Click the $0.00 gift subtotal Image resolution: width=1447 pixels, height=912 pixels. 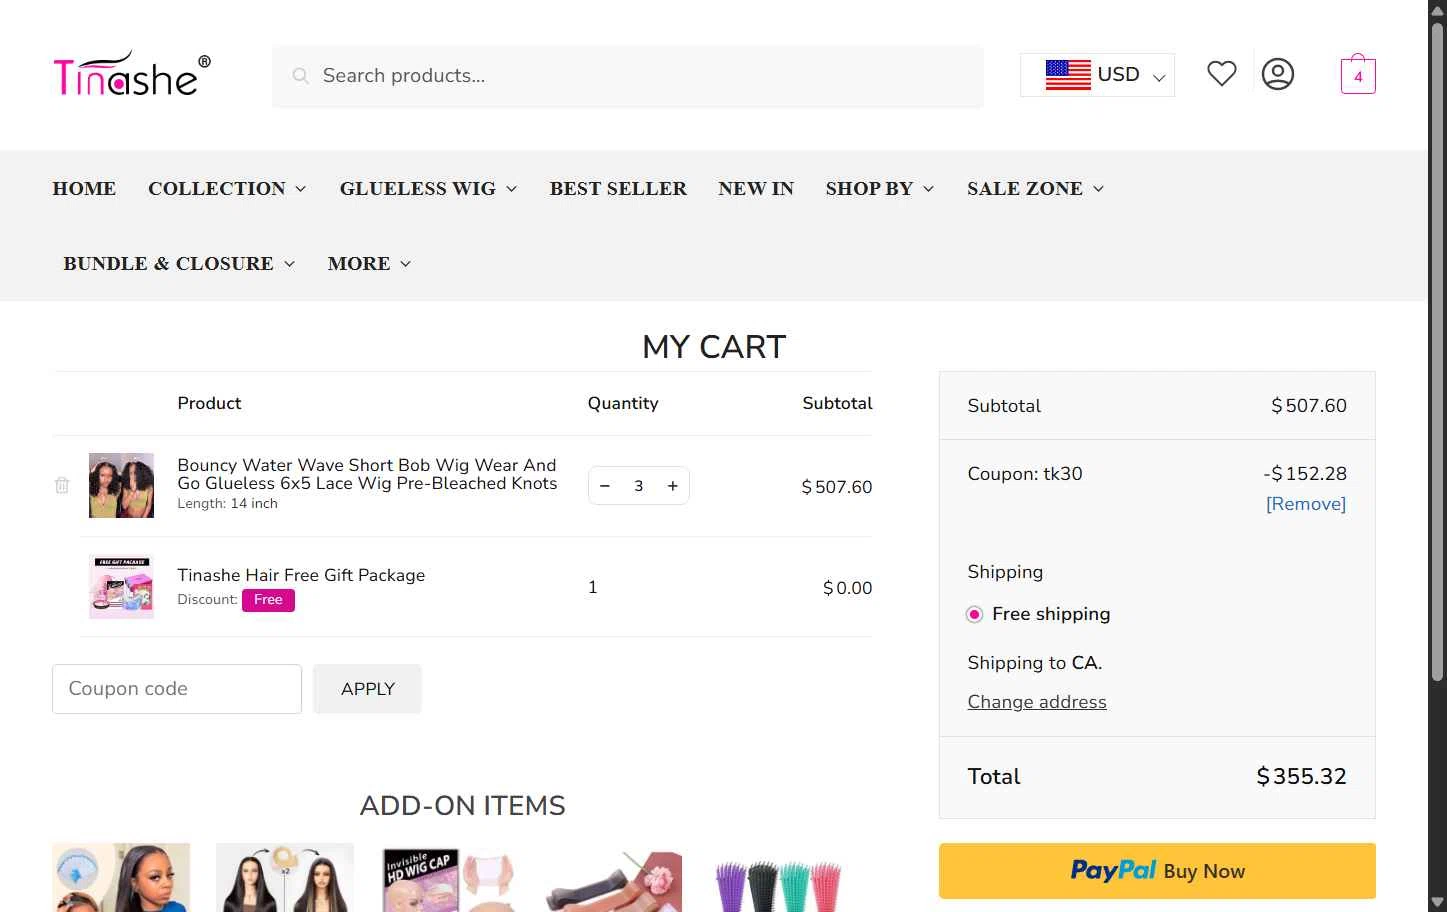coord(847,588)
